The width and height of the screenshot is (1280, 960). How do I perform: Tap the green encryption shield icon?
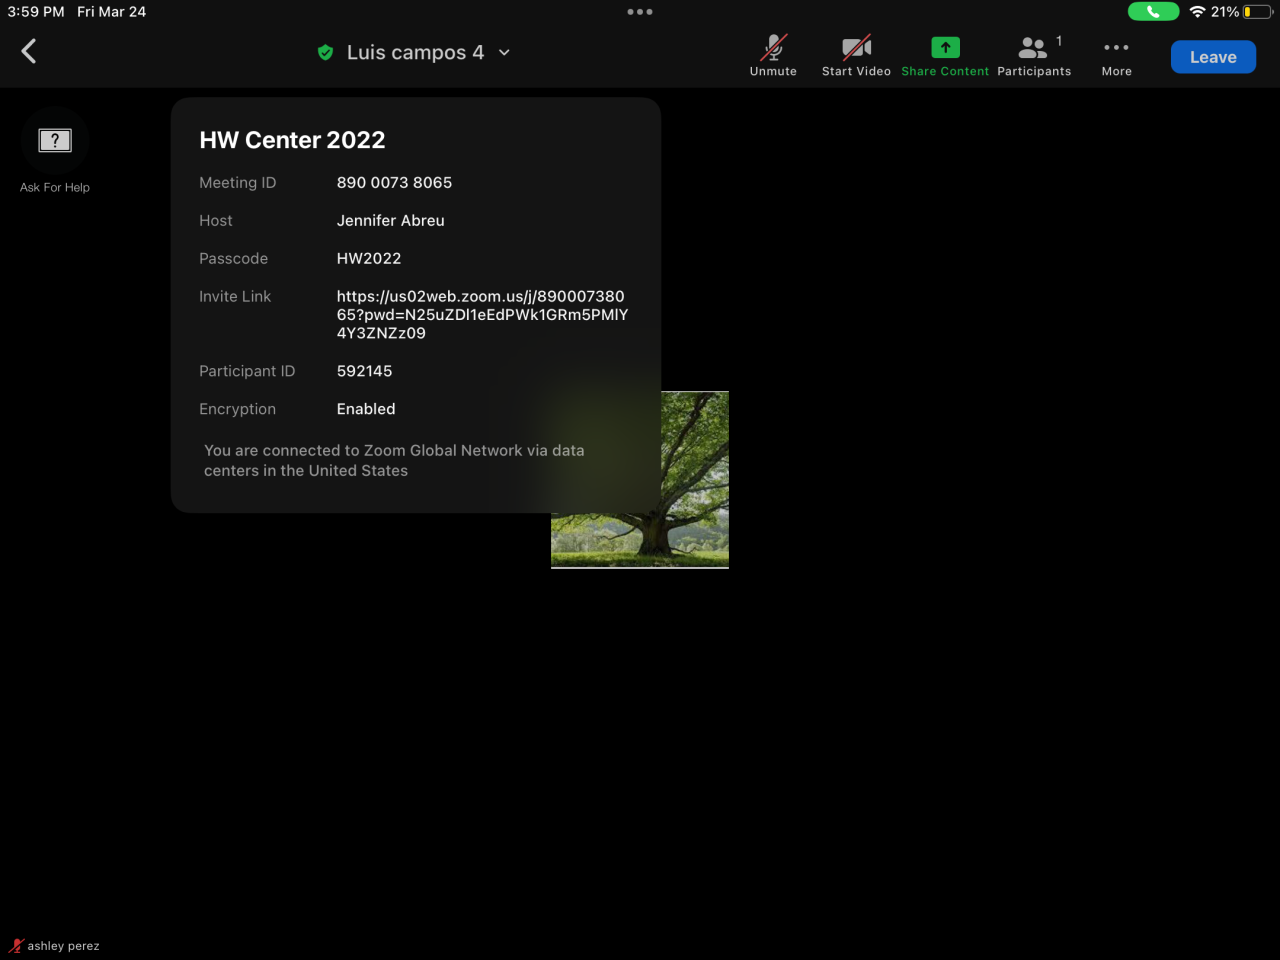pos(325,52)
